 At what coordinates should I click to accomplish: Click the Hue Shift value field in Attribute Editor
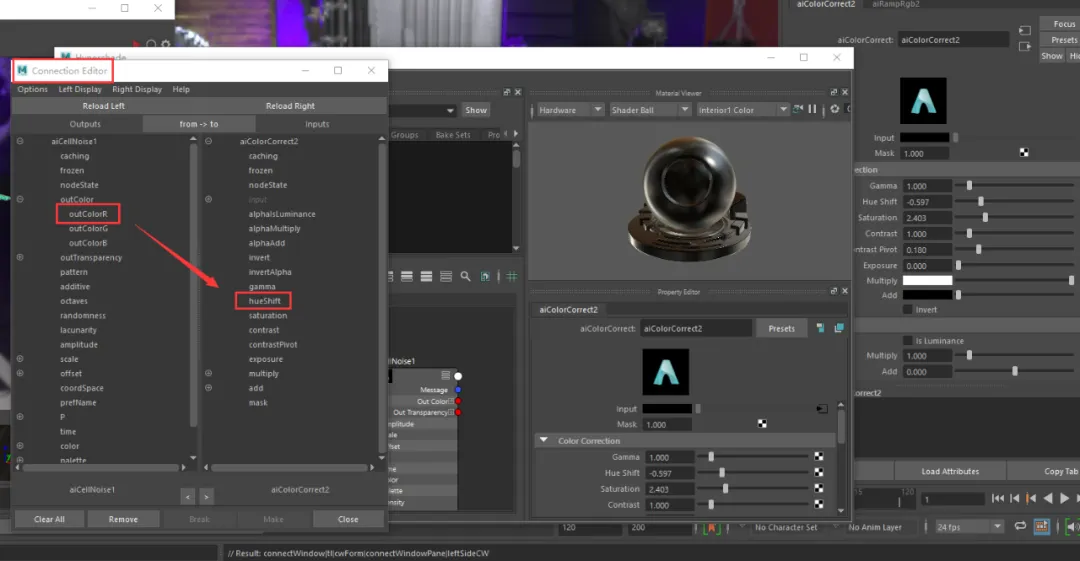pyautogui.click(x=927, y=202)
